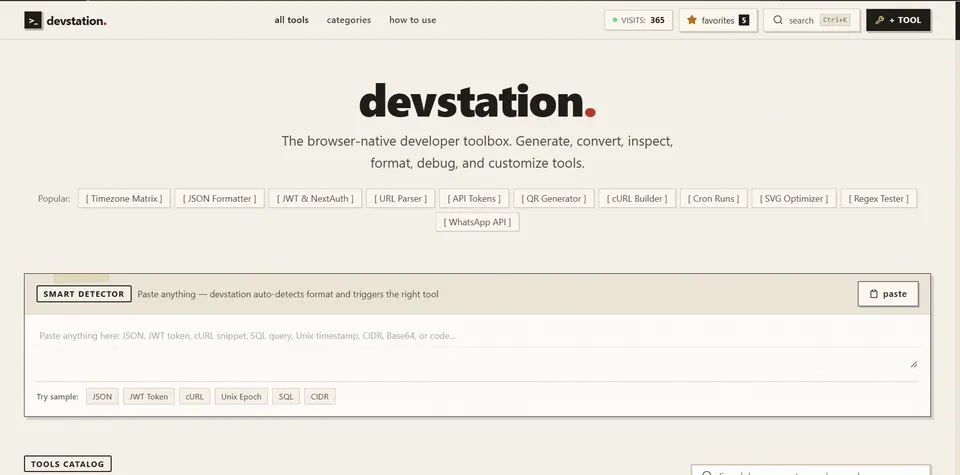Open the API Tokens tool
This screenshot has height=475, width=960.
pyautogui.click(x=474, y=198)
